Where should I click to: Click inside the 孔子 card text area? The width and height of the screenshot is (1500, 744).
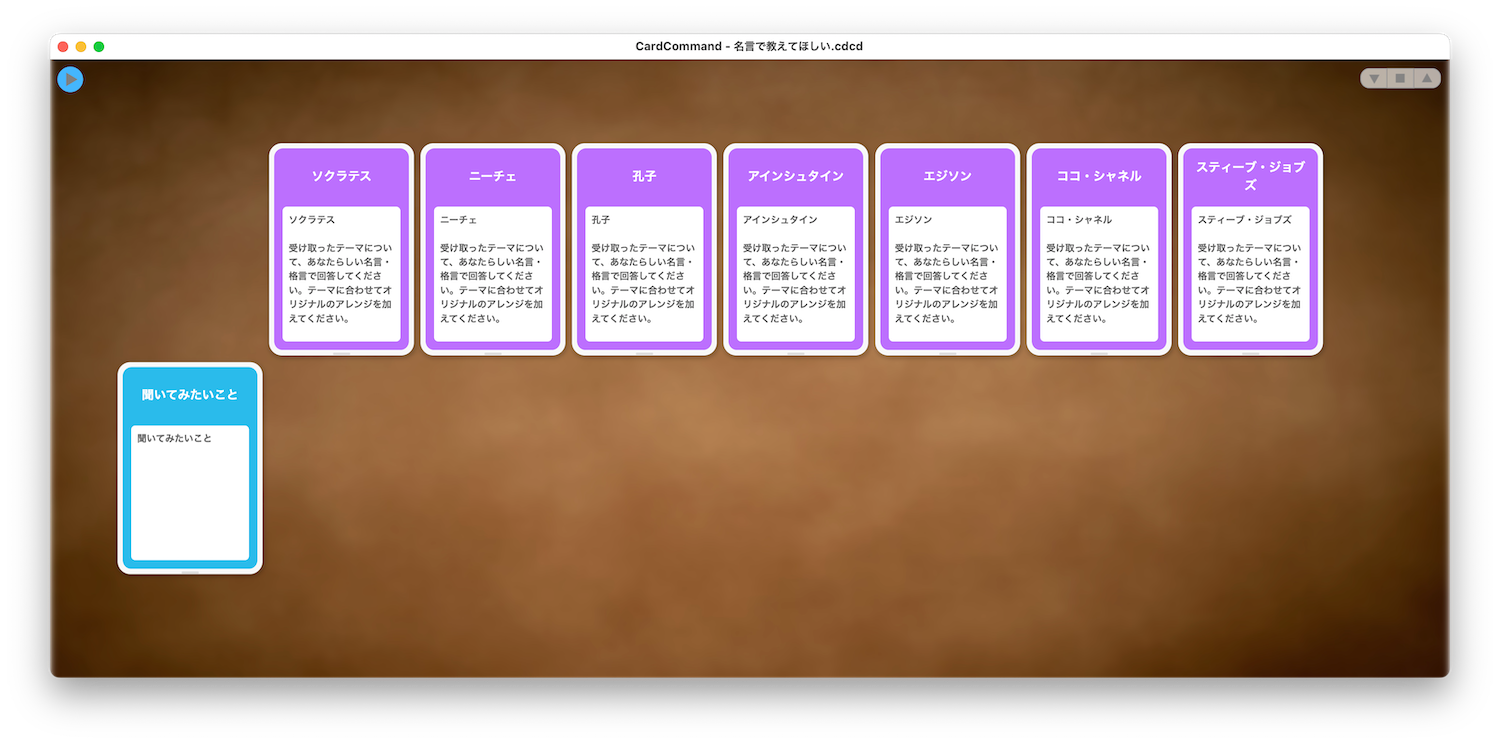pyautogui.click(x=644, y=274)
